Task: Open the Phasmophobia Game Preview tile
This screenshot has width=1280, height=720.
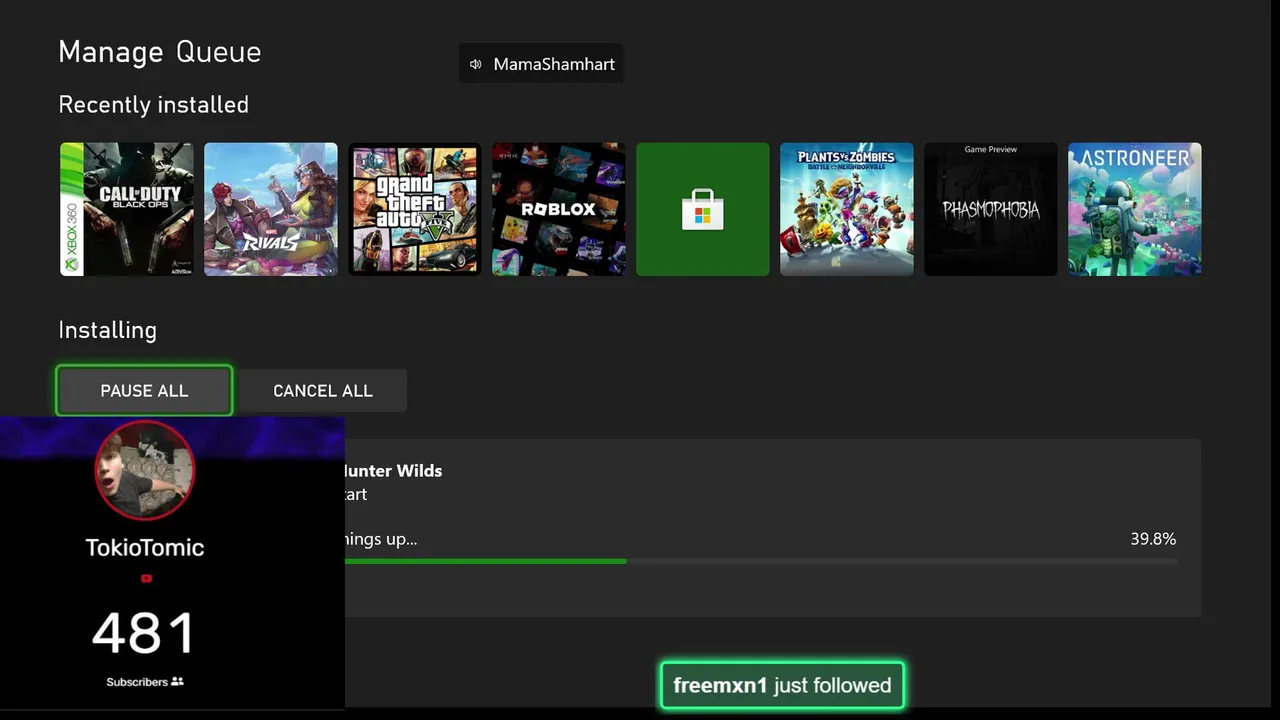Action: pos(991,209)
